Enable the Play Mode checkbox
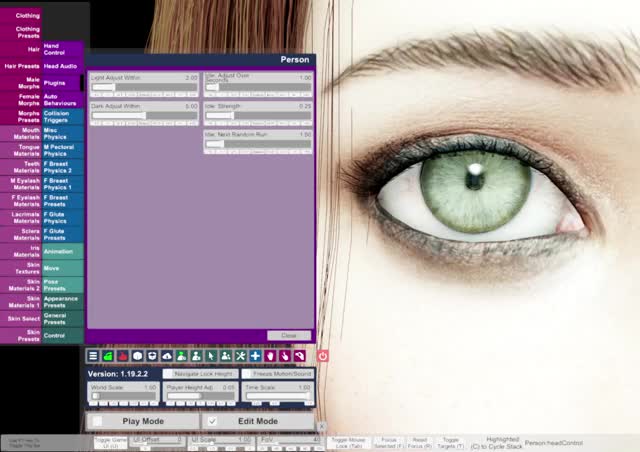The width and height of the screenshot is (640, 452). pyautogui.click(x=97, y=421)
